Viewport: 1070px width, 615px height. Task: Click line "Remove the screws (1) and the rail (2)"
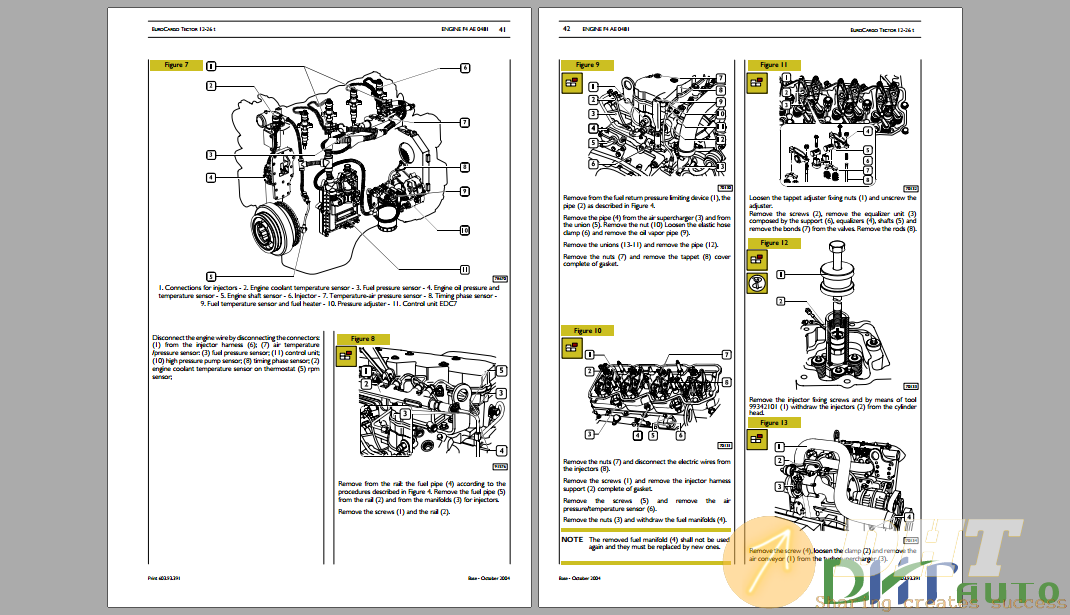pyautogui.click(x=394, y=512)
